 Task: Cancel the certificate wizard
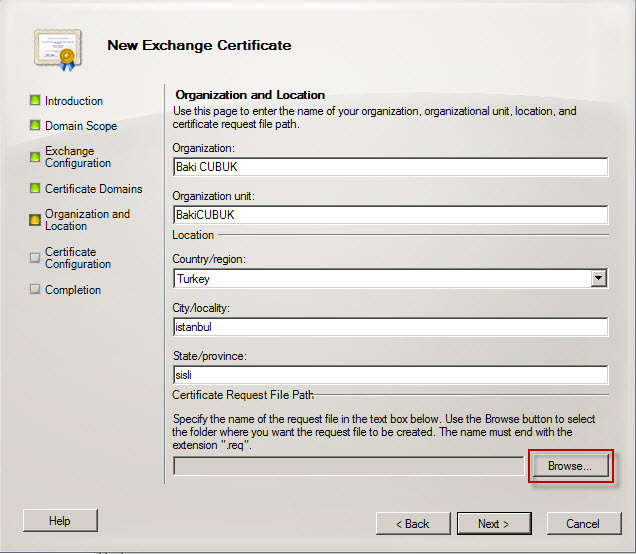pos(584,524)
